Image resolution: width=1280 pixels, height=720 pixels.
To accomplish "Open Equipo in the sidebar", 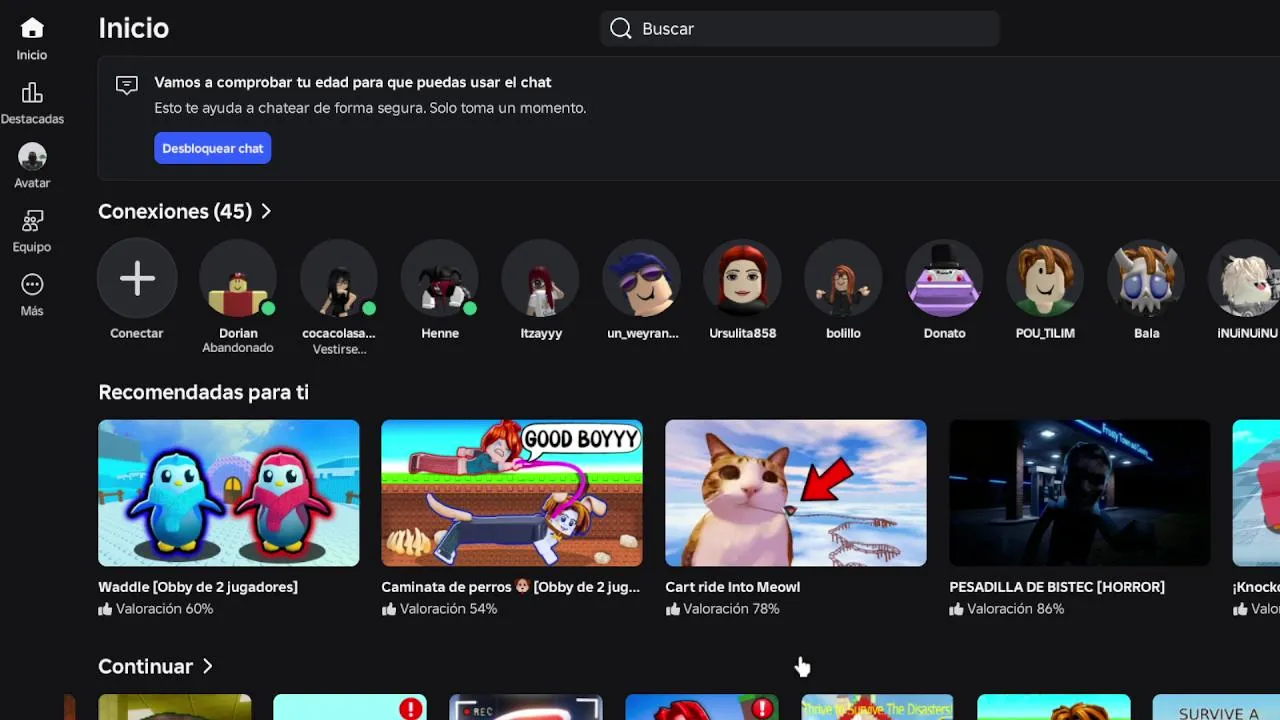I will point(32,230).
